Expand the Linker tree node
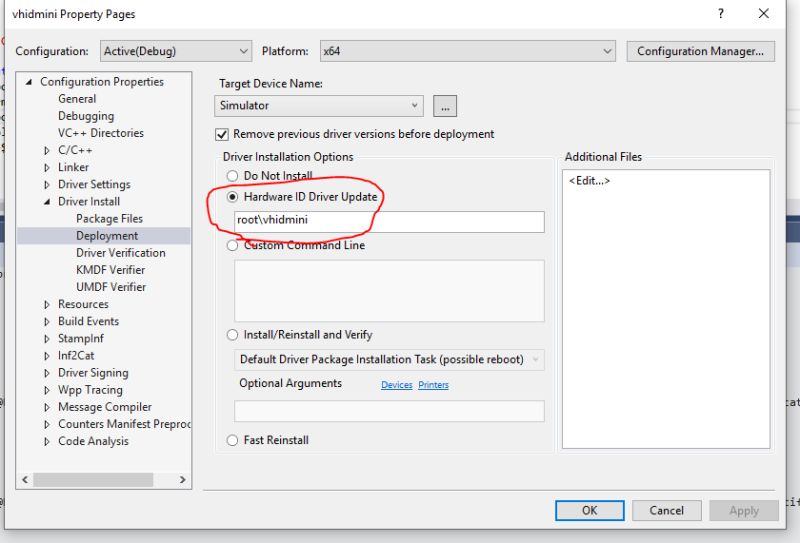Viewport: 800px width, 543px height. pos(47,167)
